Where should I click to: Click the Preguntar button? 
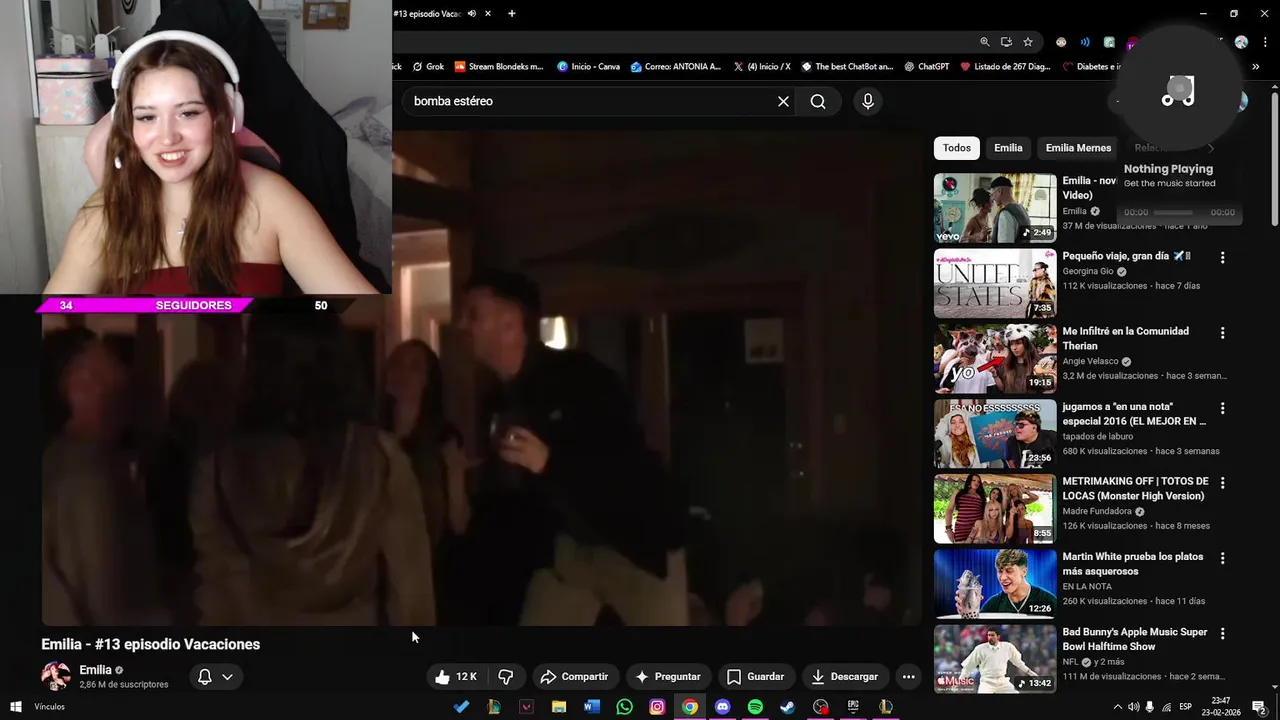667,677
